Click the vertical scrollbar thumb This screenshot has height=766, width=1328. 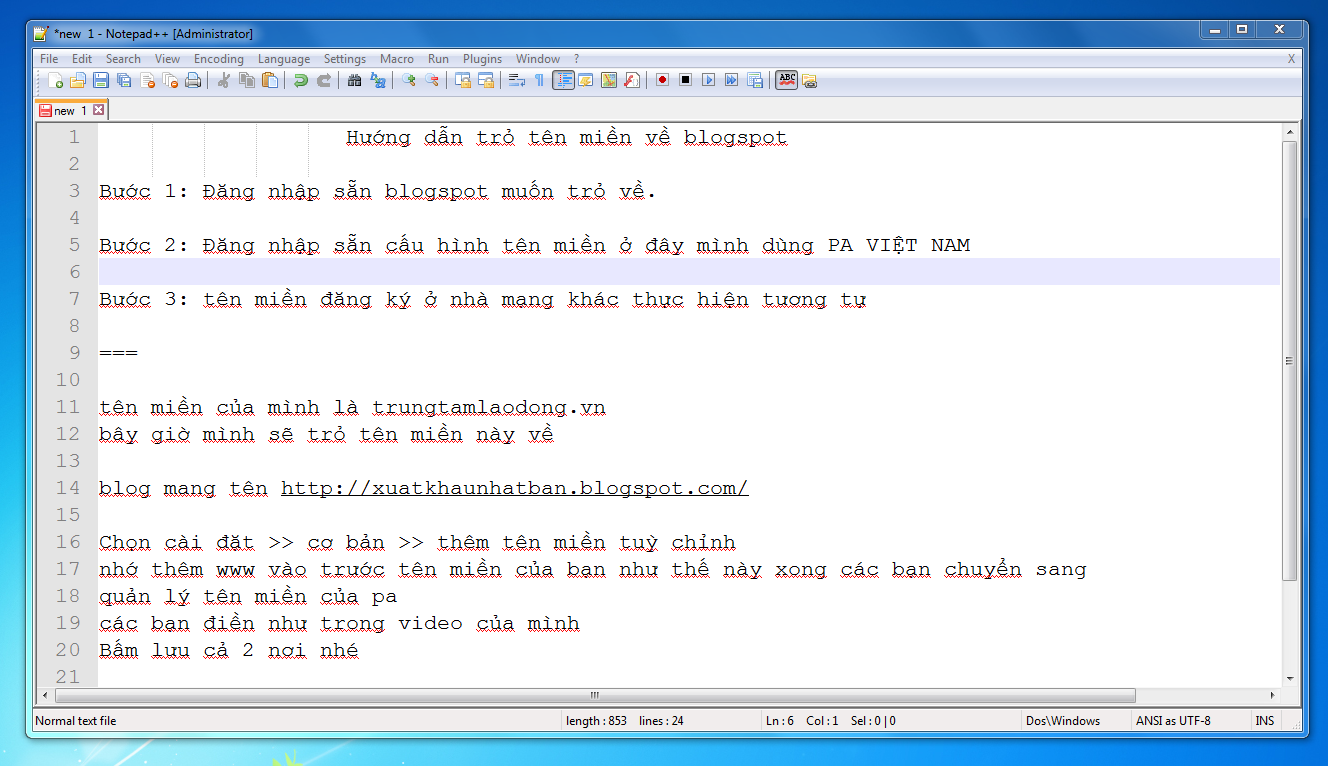1289,361
